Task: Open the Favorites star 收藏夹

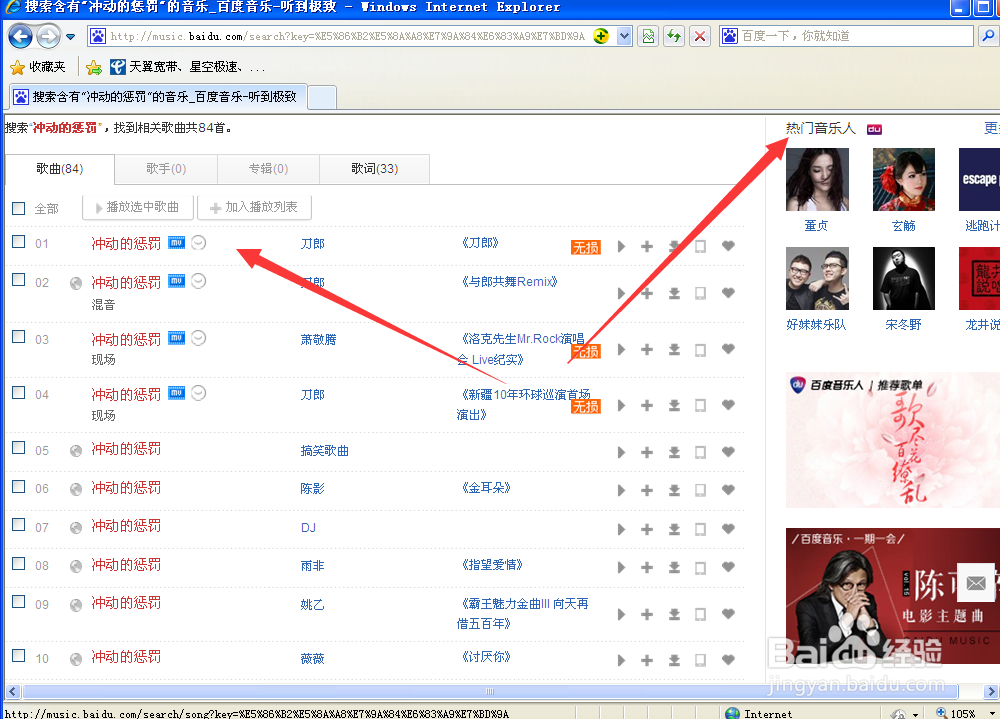Action: point(38,67)
